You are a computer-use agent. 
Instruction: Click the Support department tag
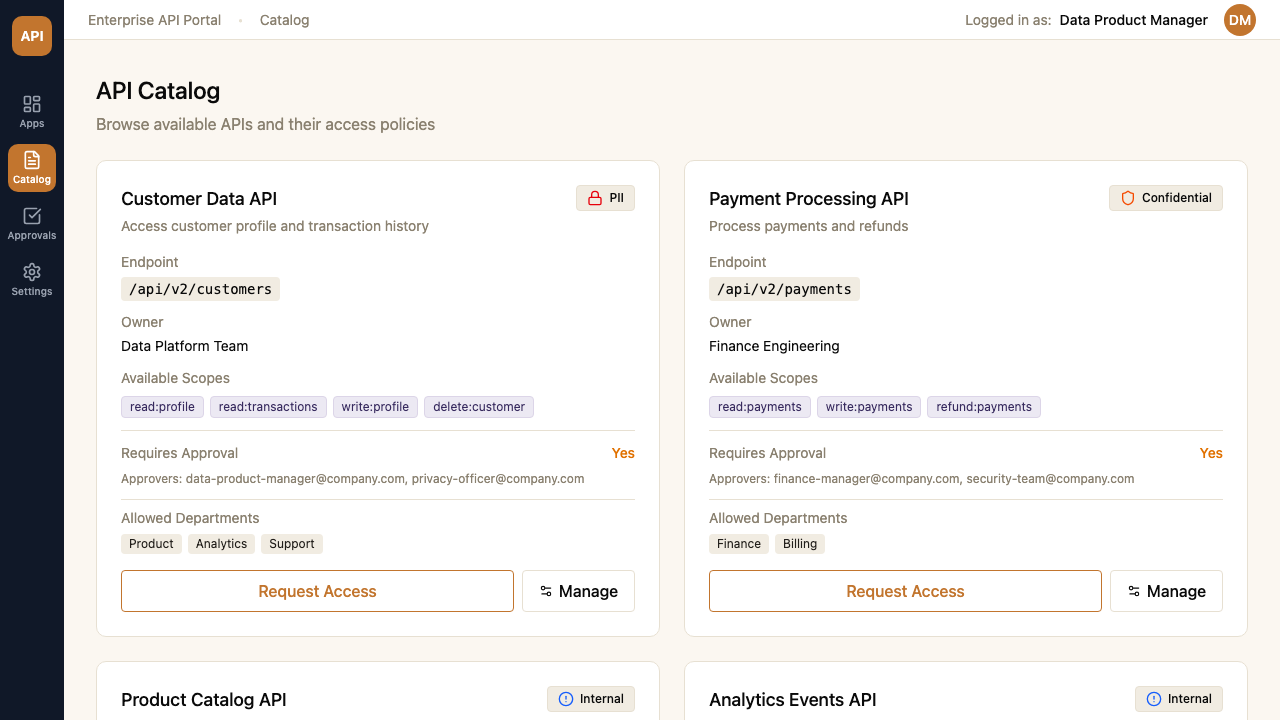pyautogui.click(x=292, y=544)
